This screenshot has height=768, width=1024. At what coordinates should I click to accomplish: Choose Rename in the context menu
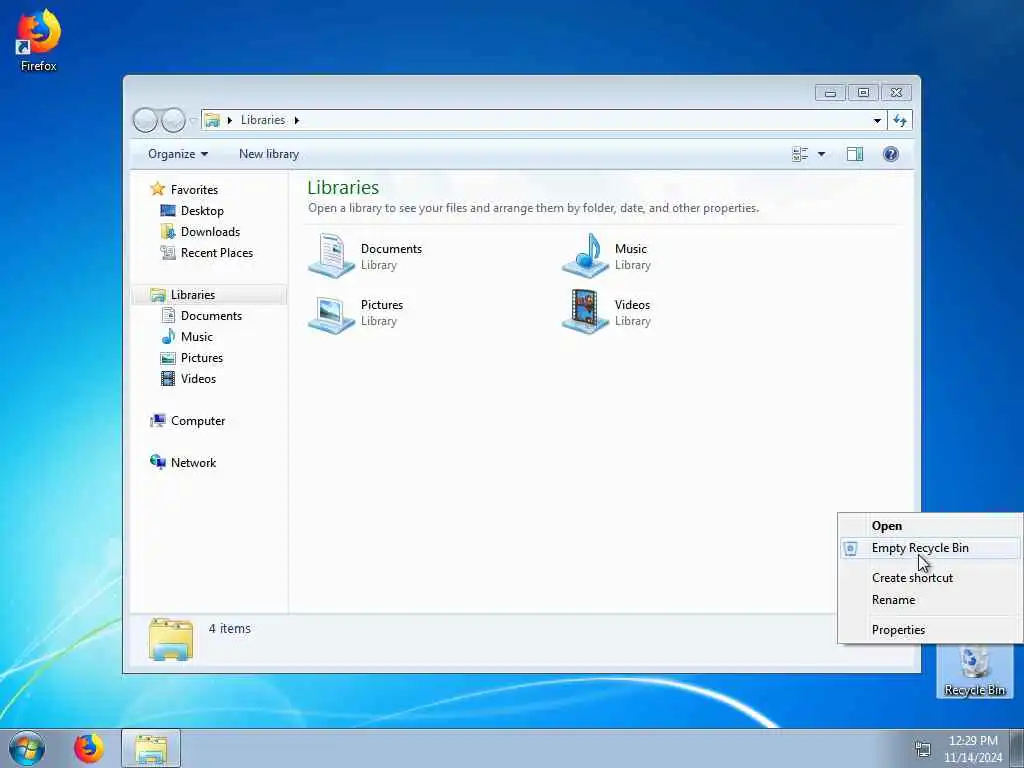(x=931, y=600)
